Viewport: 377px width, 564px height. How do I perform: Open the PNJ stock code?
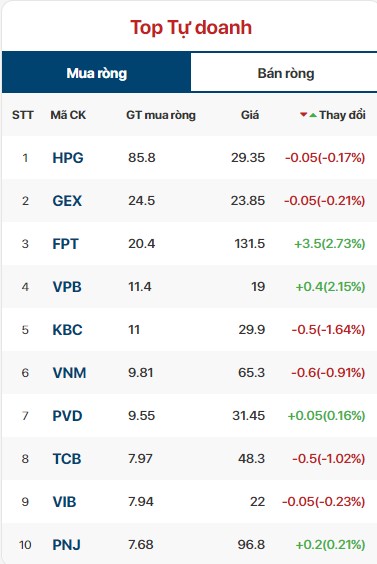point(66,545)
